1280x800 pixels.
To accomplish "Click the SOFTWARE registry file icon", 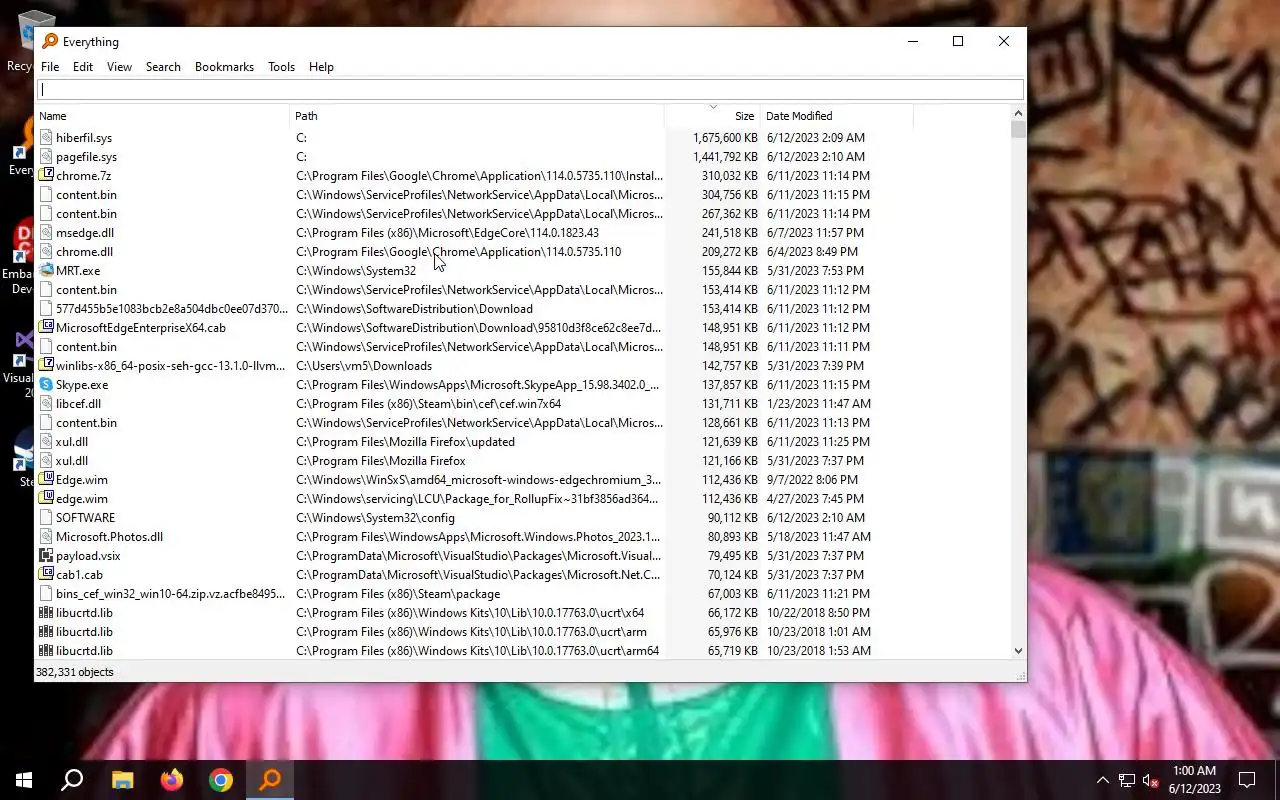I will point(46,517).
